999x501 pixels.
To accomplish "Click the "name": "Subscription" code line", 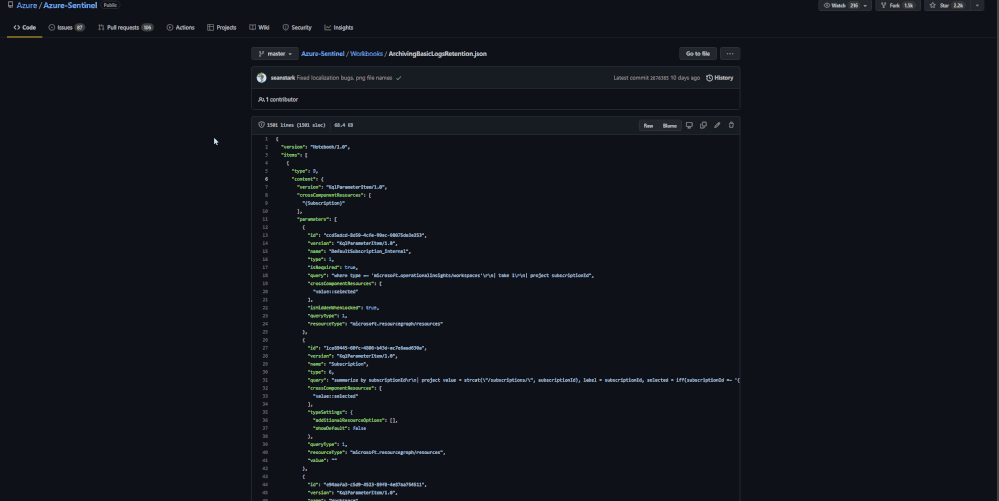I will [338, 364].
